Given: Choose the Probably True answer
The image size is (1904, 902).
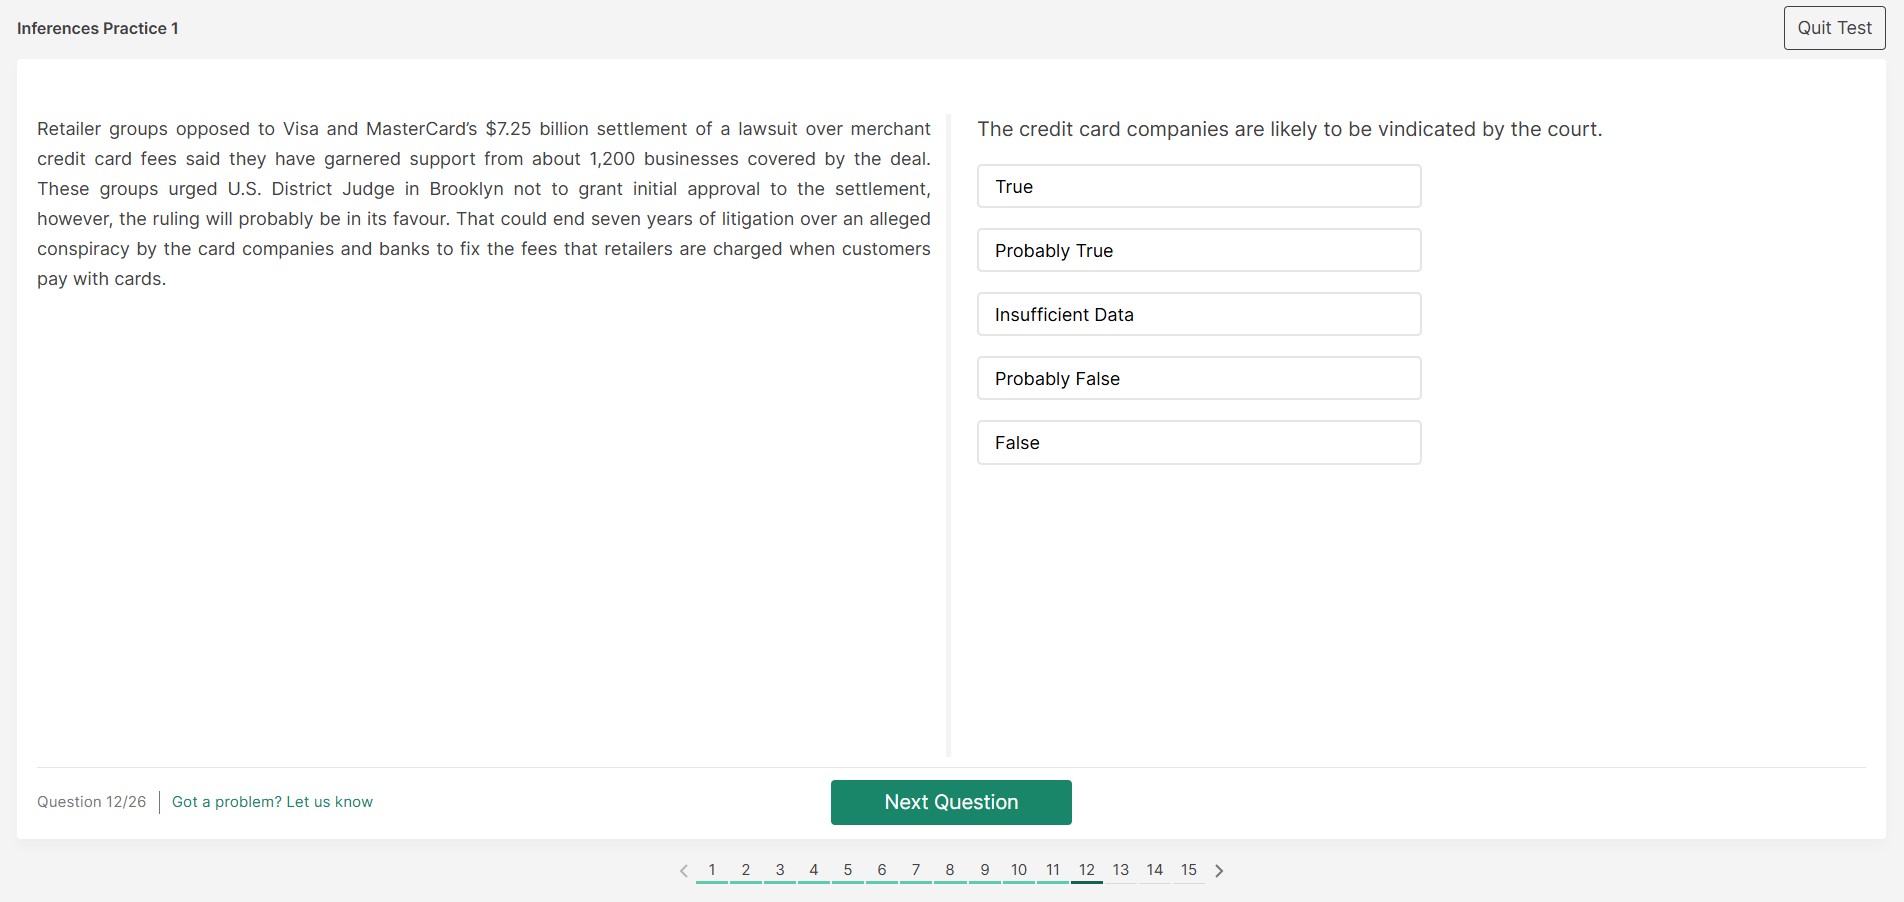Looking at the screenshot, I should pos(1199,250).
